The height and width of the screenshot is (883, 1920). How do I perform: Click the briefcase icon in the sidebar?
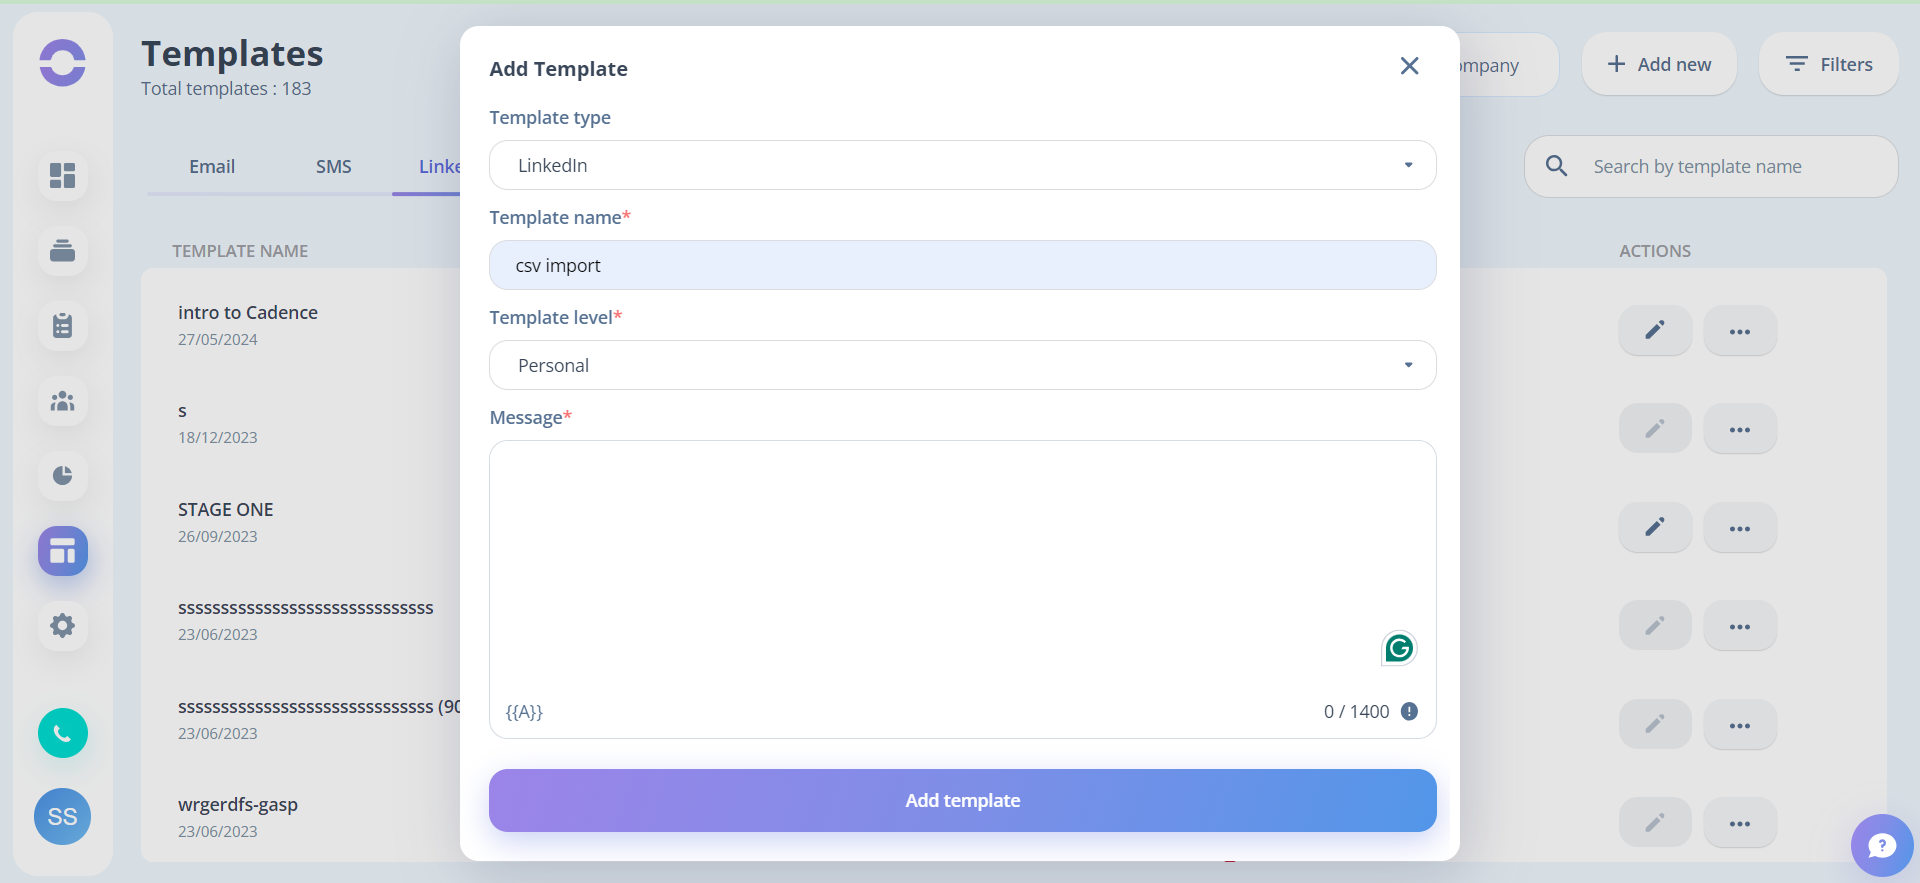62,251
